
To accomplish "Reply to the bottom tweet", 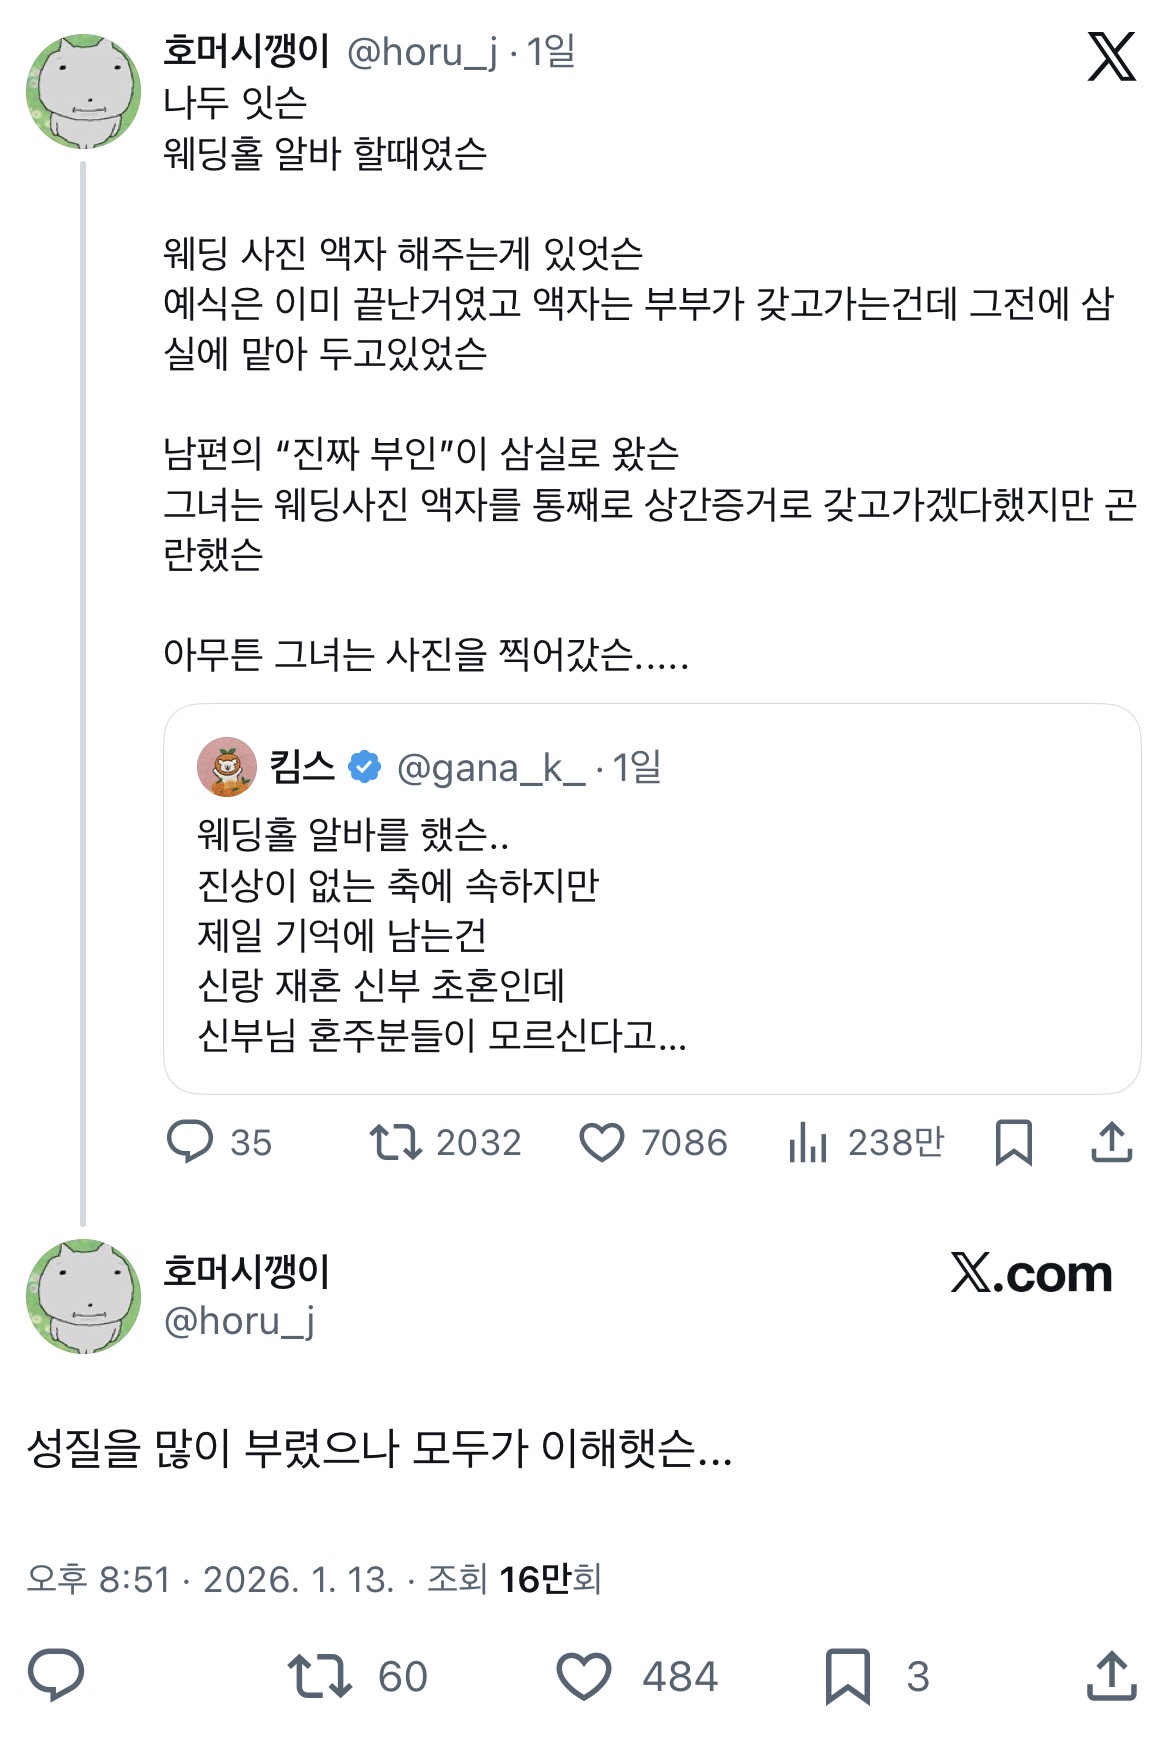I will pyautogui.click(x=56, y=1676).
